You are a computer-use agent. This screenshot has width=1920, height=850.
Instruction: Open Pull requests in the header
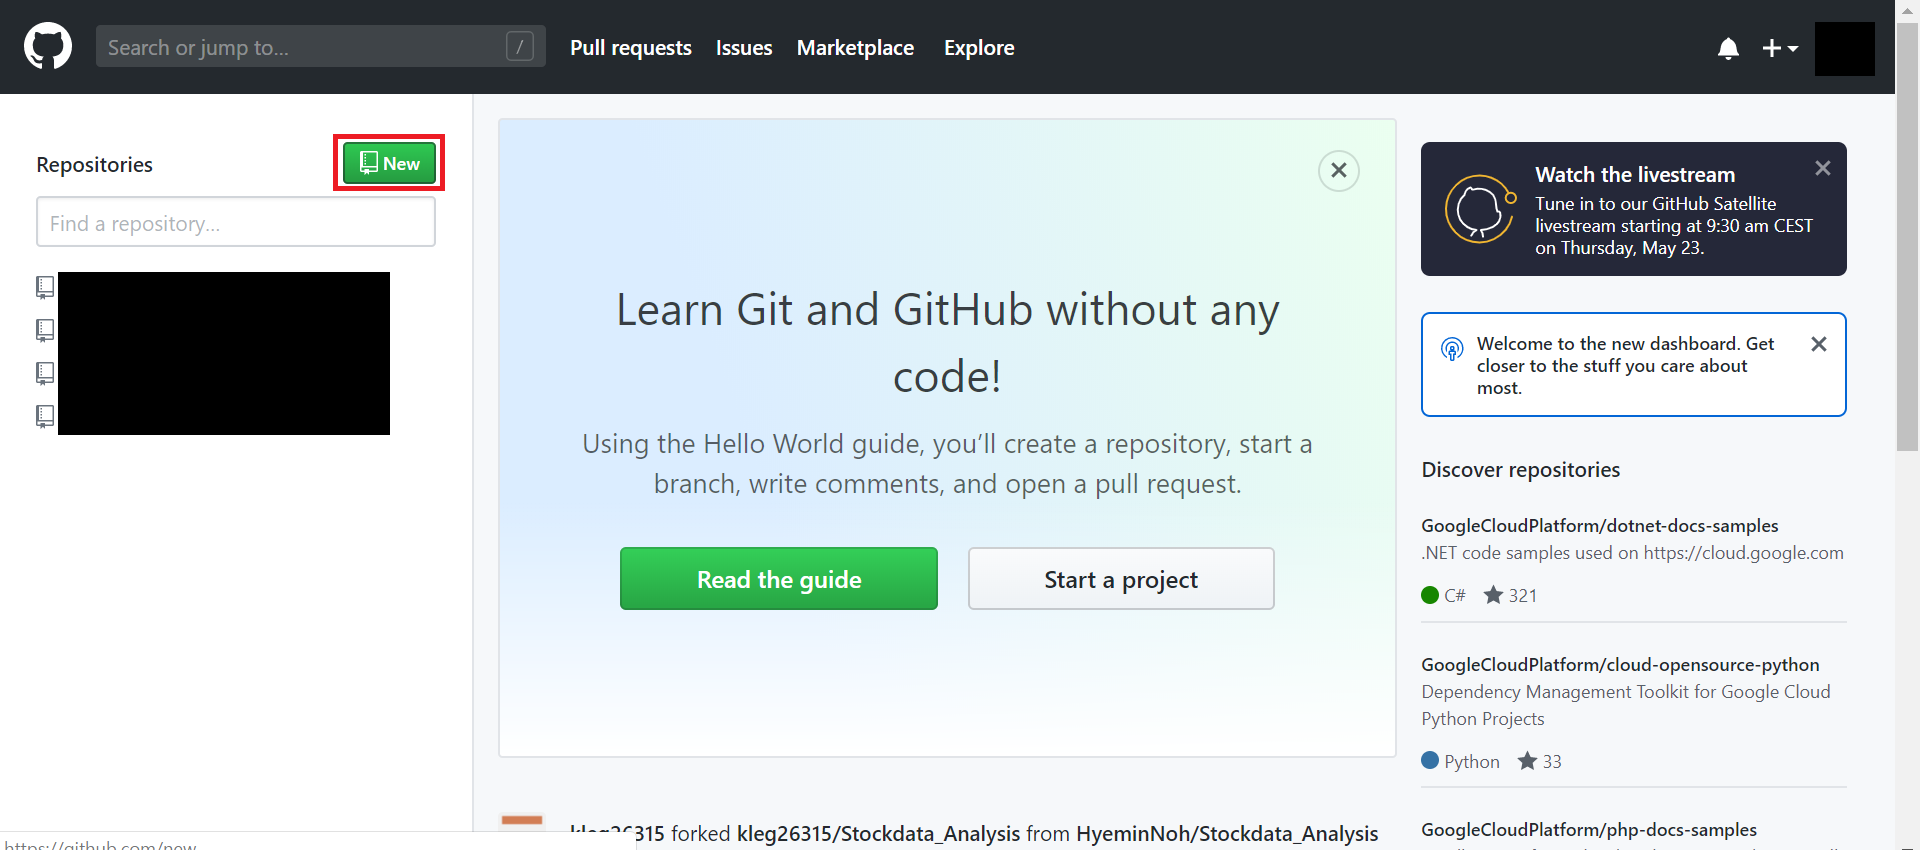click(x=631, y=47)
